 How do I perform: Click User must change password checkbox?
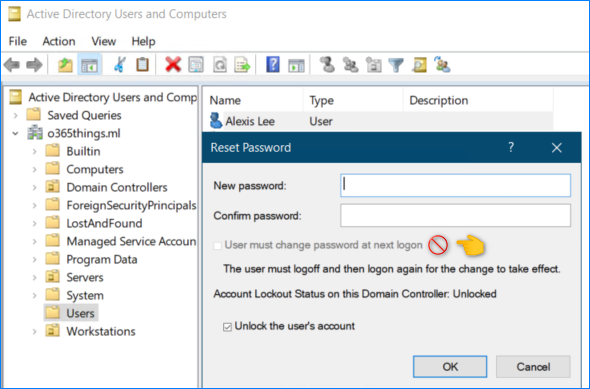point(217,246)
